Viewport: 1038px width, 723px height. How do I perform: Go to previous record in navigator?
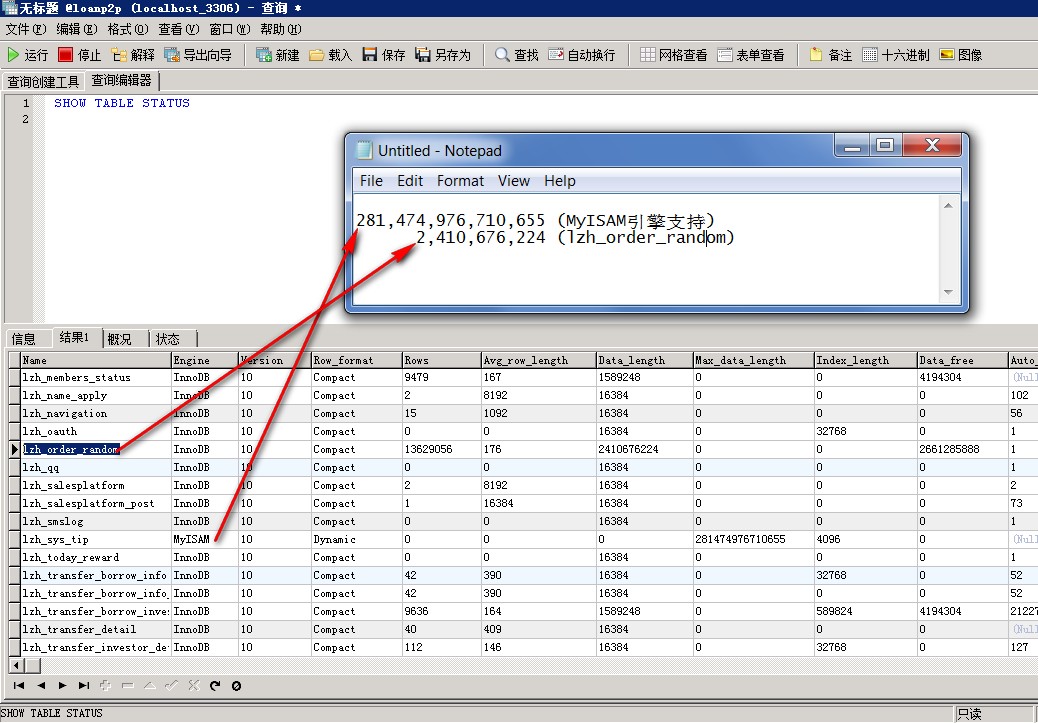tap(41, 685)
